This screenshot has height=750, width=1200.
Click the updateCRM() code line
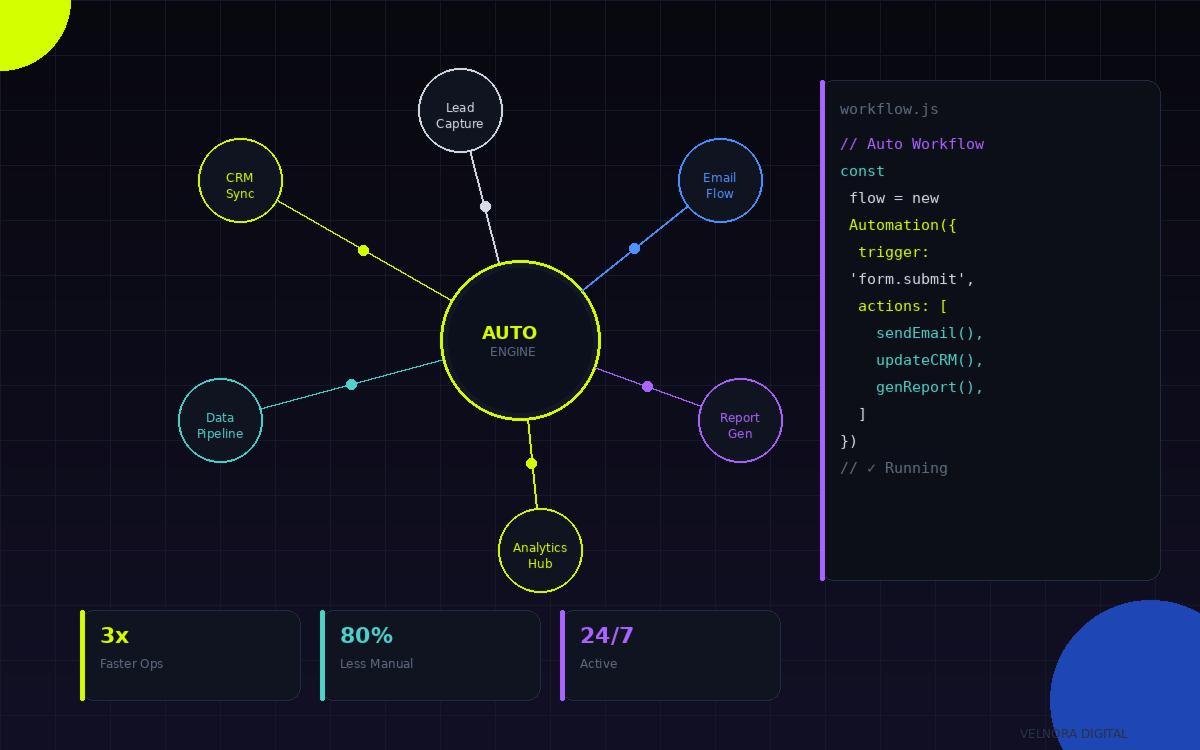[x=930, y=360]
